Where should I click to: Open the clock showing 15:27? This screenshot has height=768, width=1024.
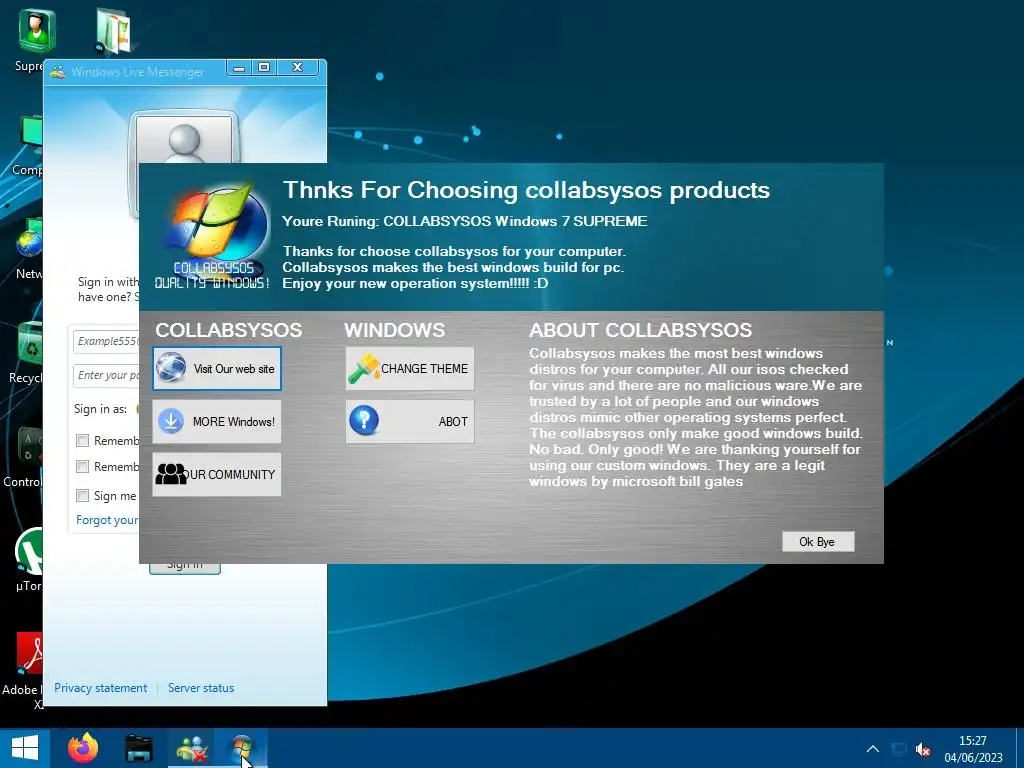(x=972, y=741)
